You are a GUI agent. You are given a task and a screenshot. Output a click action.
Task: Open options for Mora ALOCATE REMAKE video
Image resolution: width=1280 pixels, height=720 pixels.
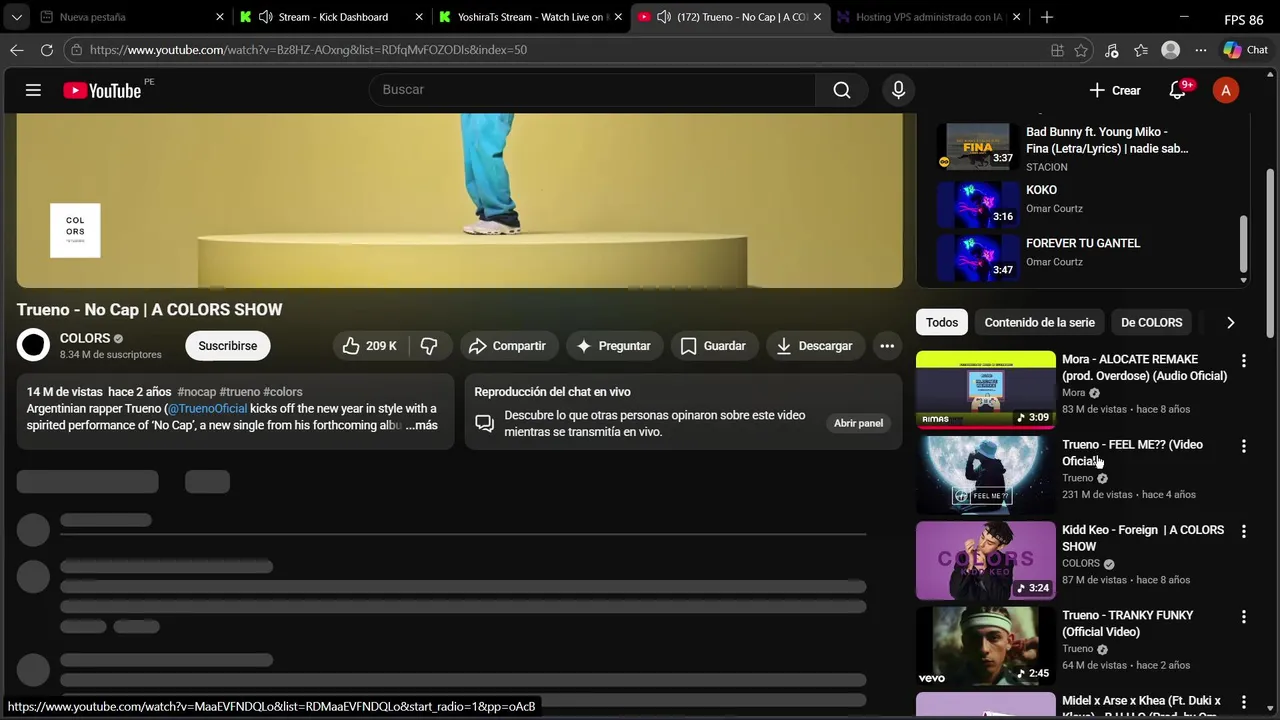tap(1243, 360)
